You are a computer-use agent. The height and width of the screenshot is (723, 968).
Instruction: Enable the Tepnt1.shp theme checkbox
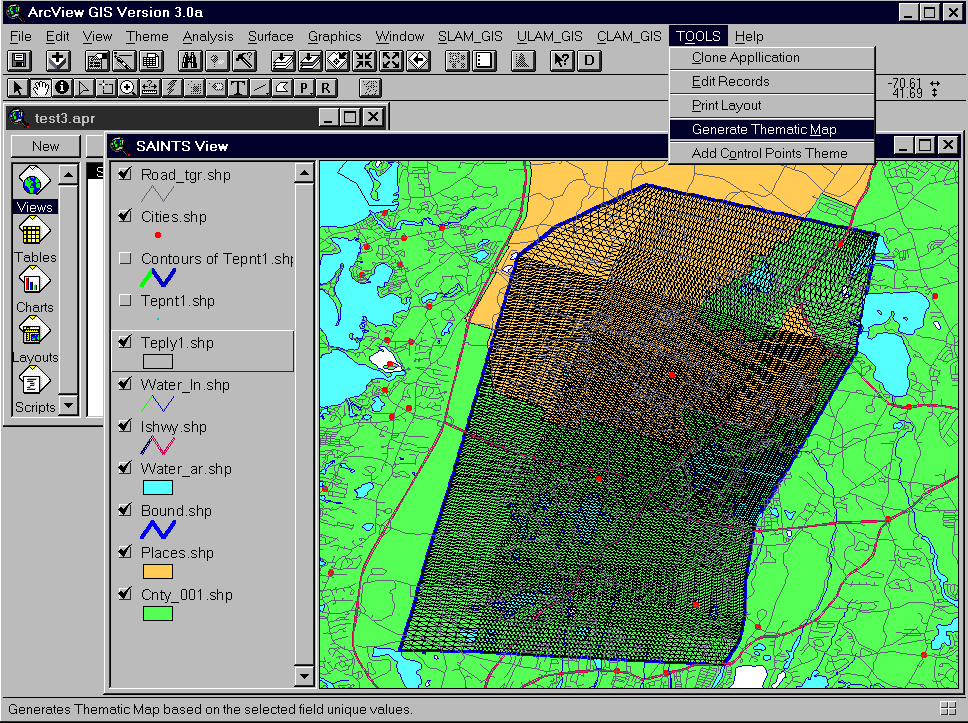[x=125, y=301]
